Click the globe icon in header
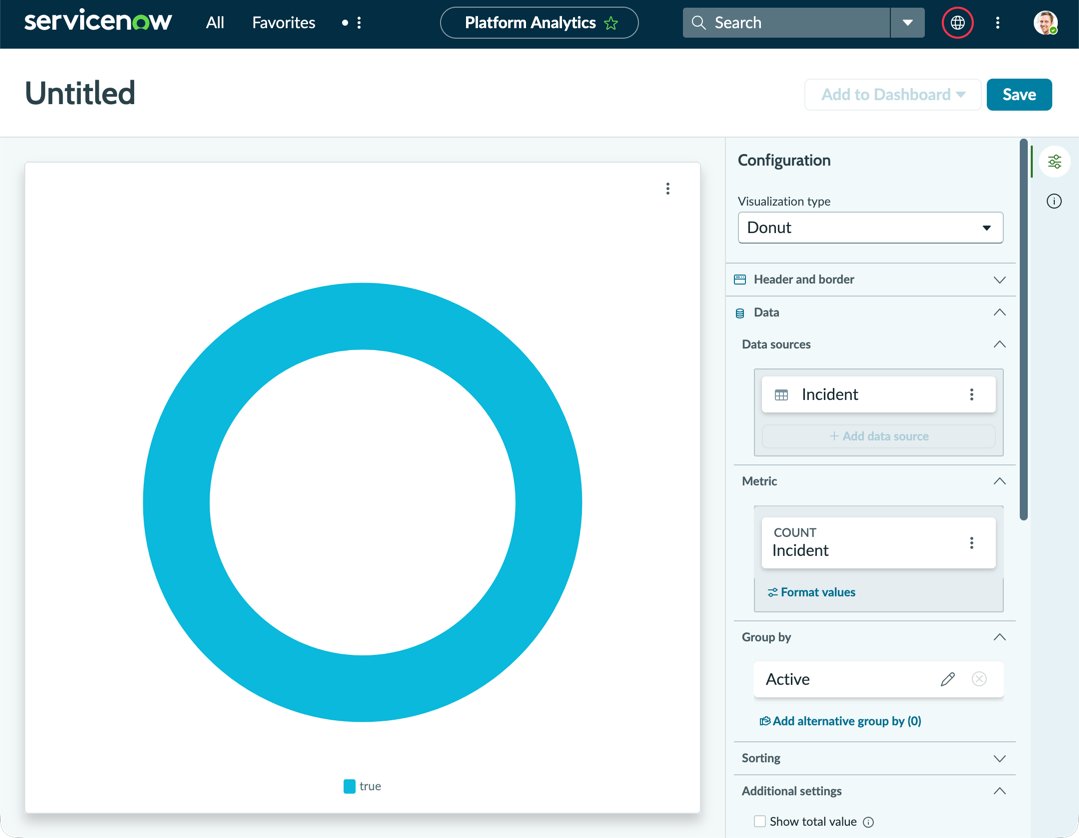This screenshot has height=838, width=1079. [x=957, y=23]
